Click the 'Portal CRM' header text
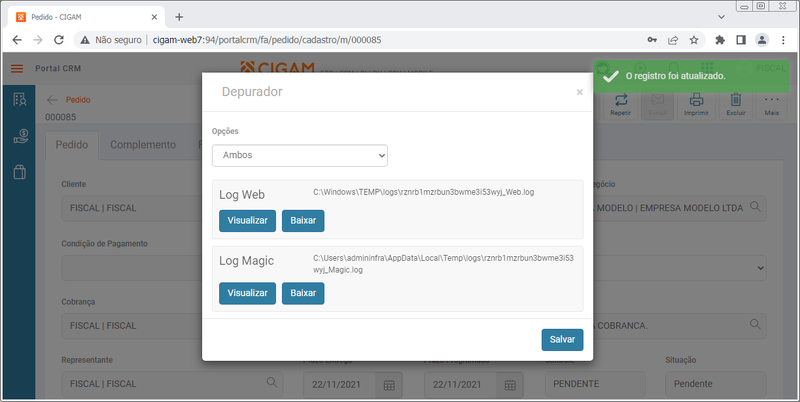The image size is (800, 402). (x=58, y=68)
